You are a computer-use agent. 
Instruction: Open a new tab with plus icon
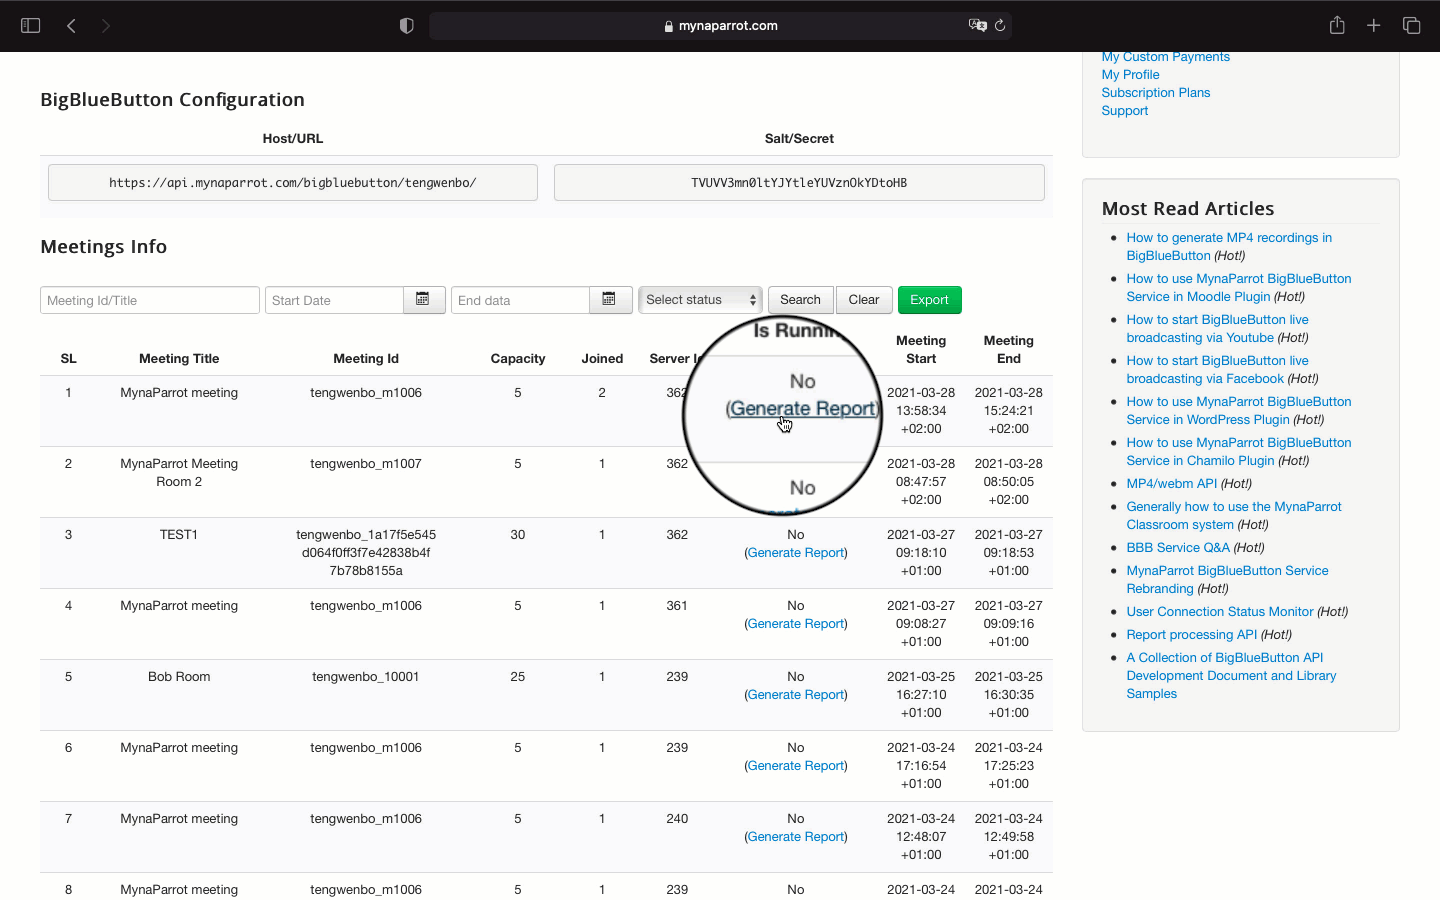pos(1374,25)
